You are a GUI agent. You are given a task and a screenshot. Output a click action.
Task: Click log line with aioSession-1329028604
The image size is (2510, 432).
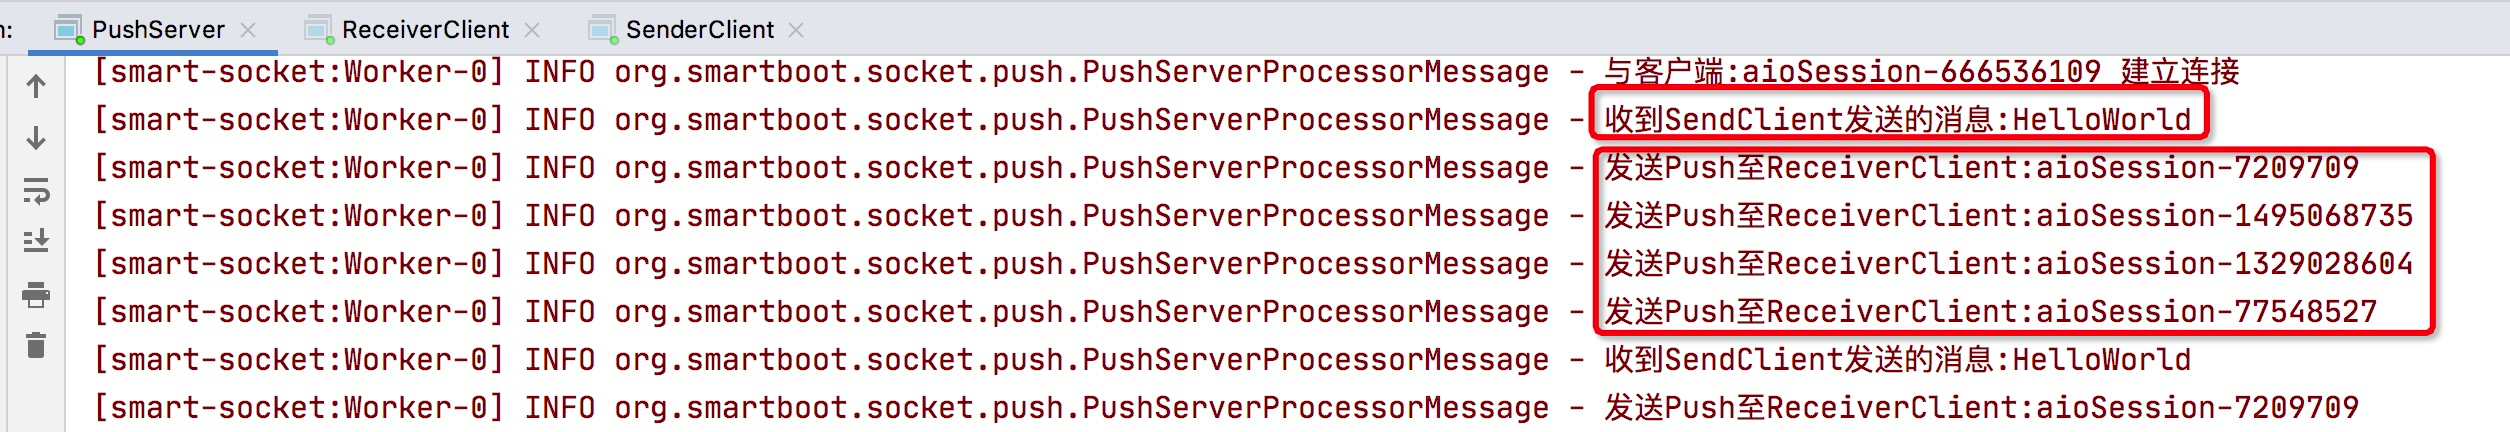coord(2008,264)
